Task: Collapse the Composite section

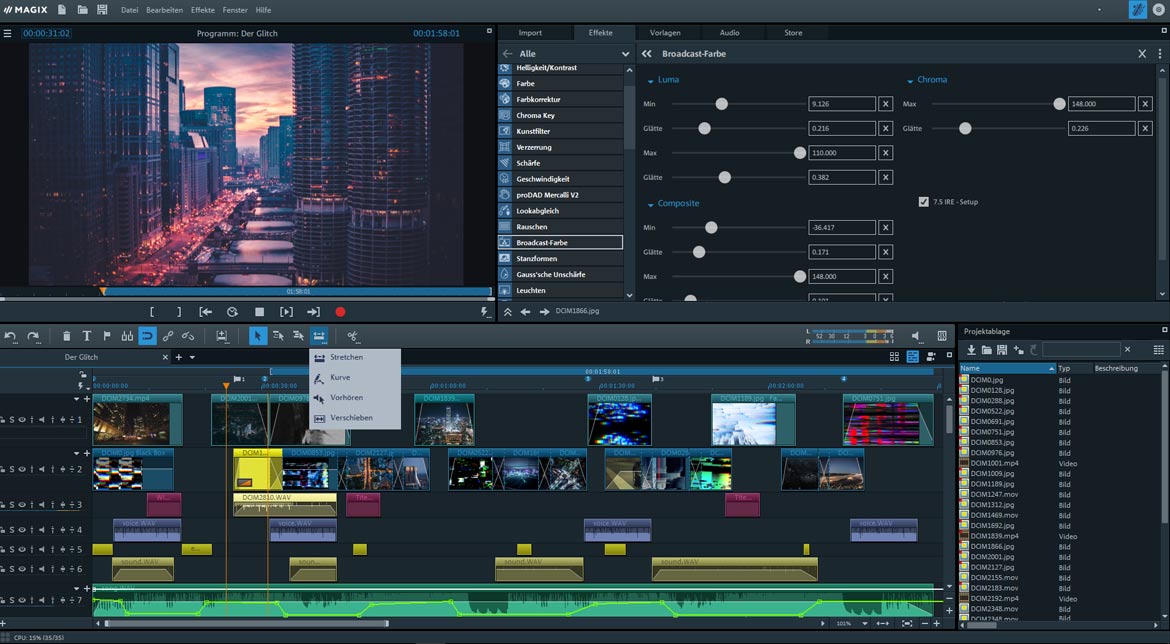Action: pyautogui.click(x=651, y=204)
